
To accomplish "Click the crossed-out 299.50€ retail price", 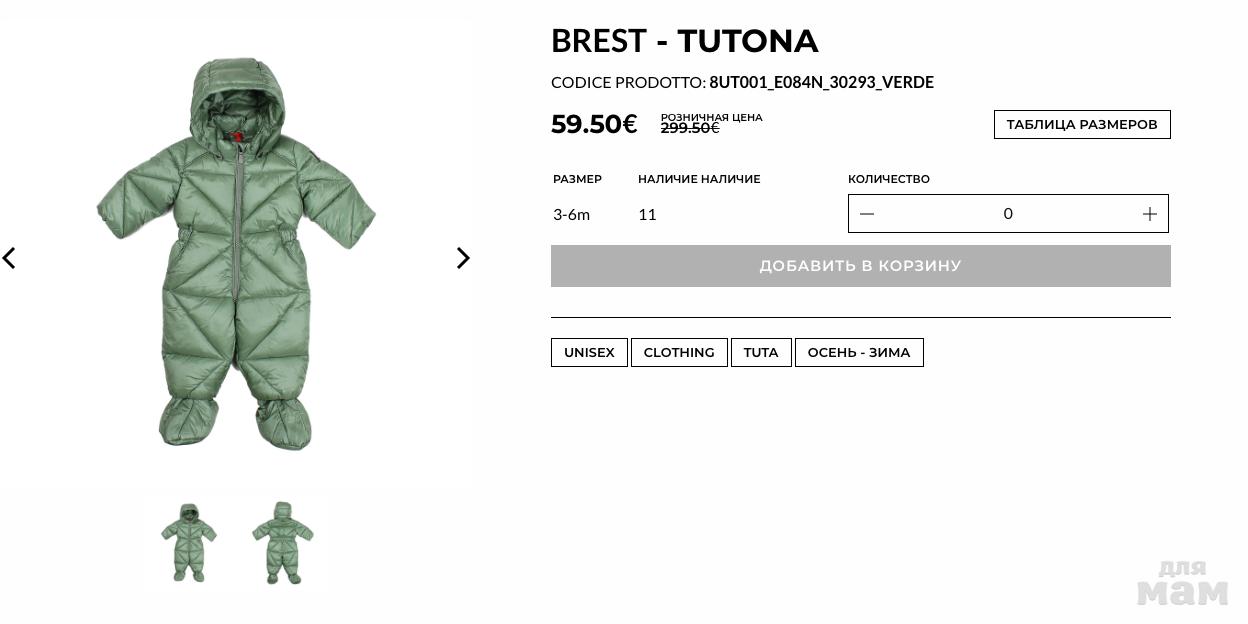I will pos(690,128).
